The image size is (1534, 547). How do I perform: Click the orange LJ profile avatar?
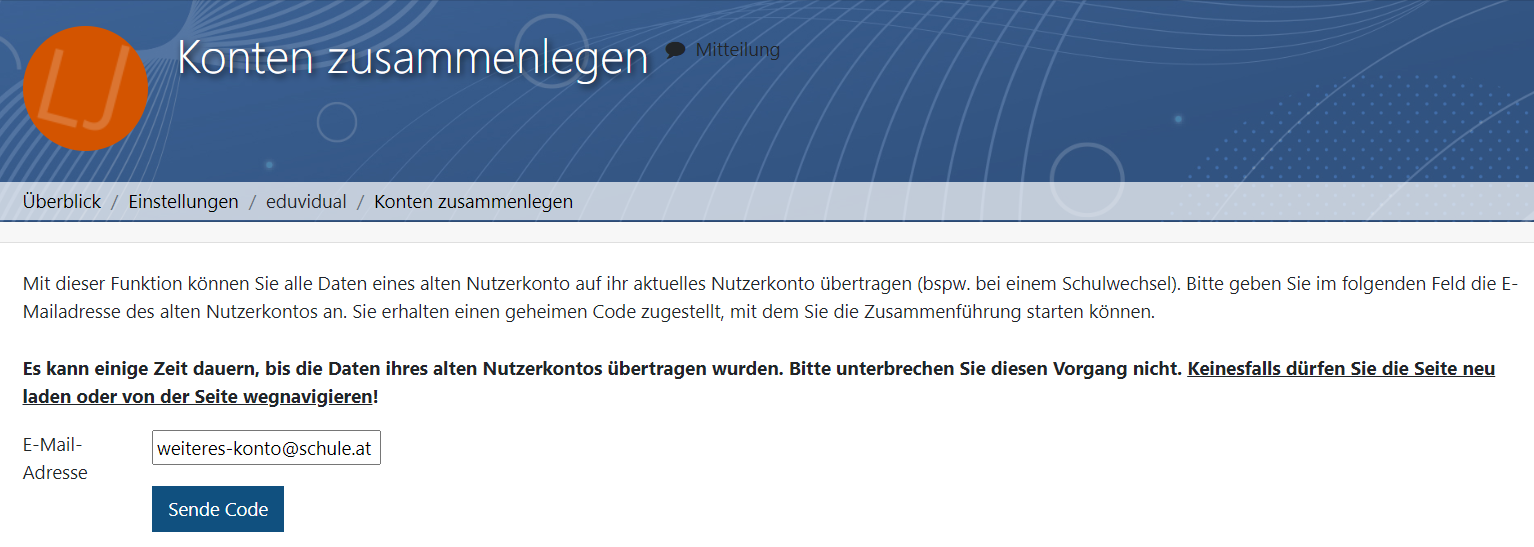click(85, 89)
